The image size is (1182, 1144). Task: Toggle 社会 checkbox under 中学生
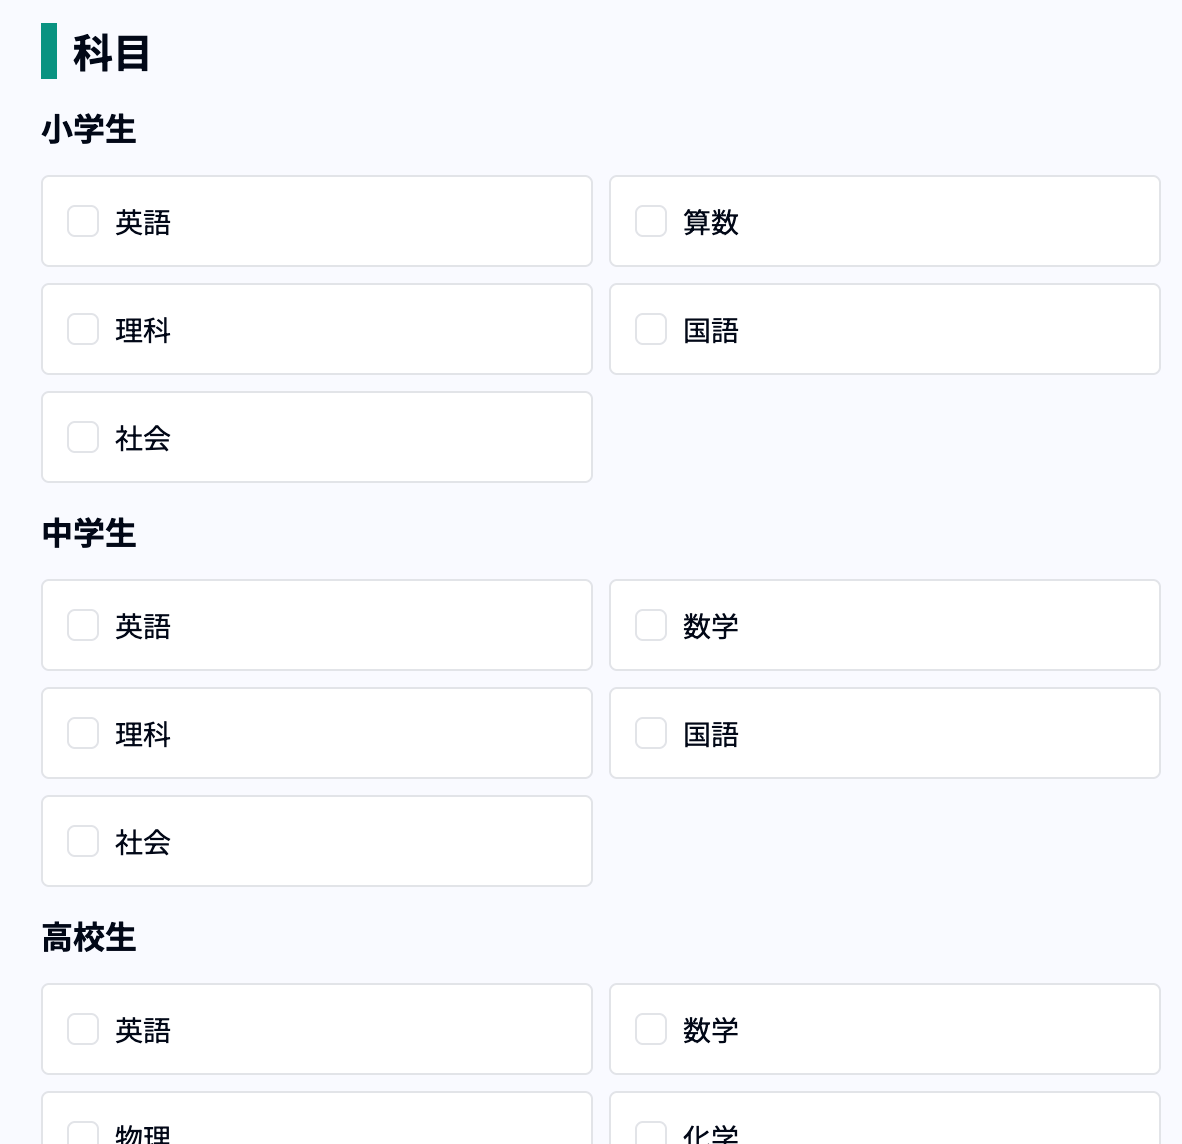(83, 841)
